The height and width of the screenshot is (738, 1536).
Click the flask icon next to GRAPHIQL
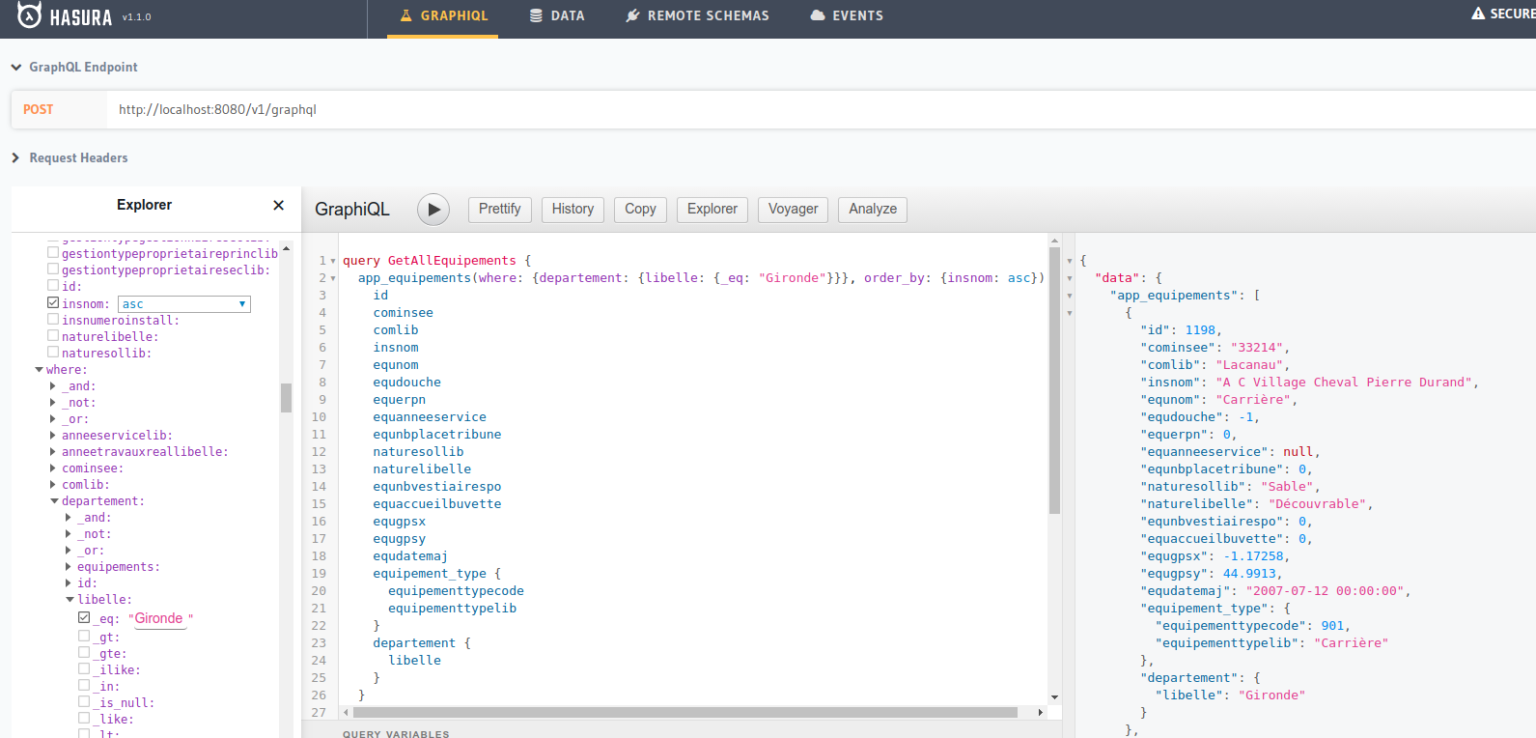(x=406, y=15)
